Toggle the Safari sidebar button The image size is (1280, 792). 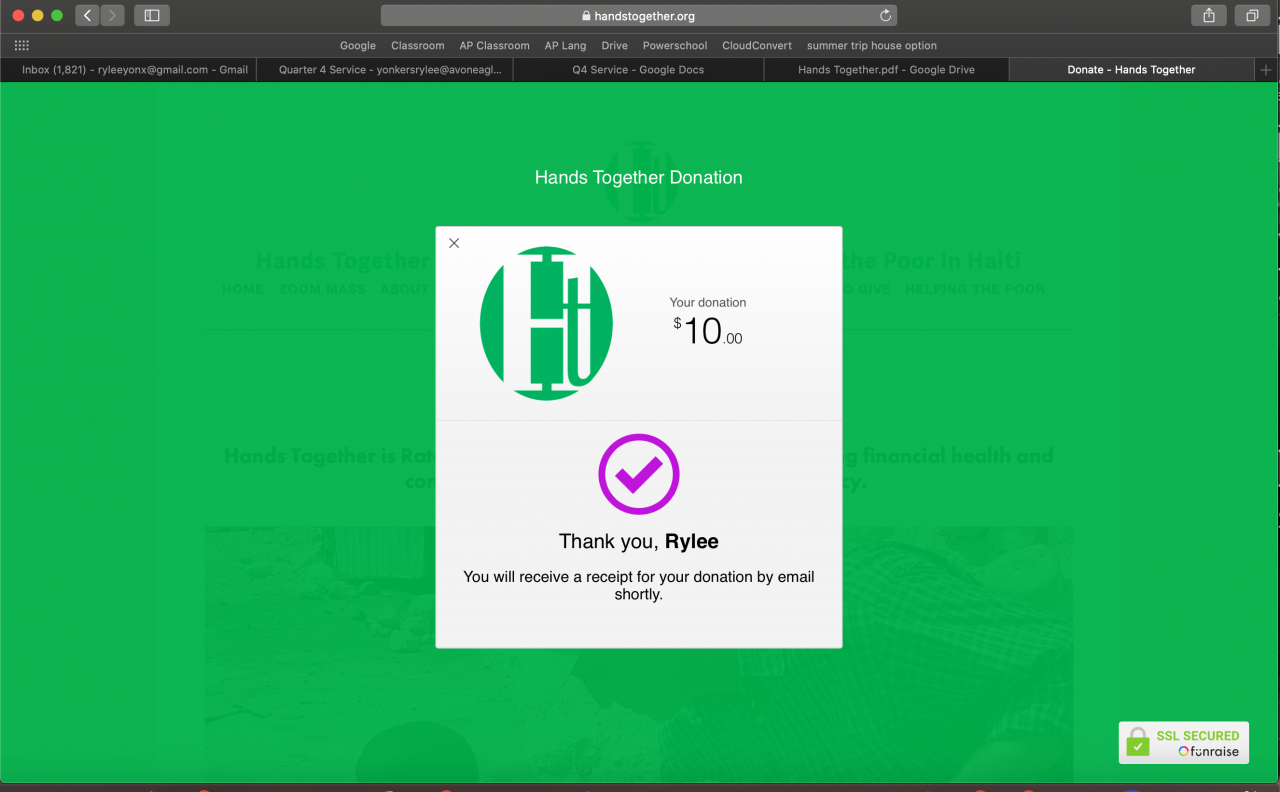(152, 15)
